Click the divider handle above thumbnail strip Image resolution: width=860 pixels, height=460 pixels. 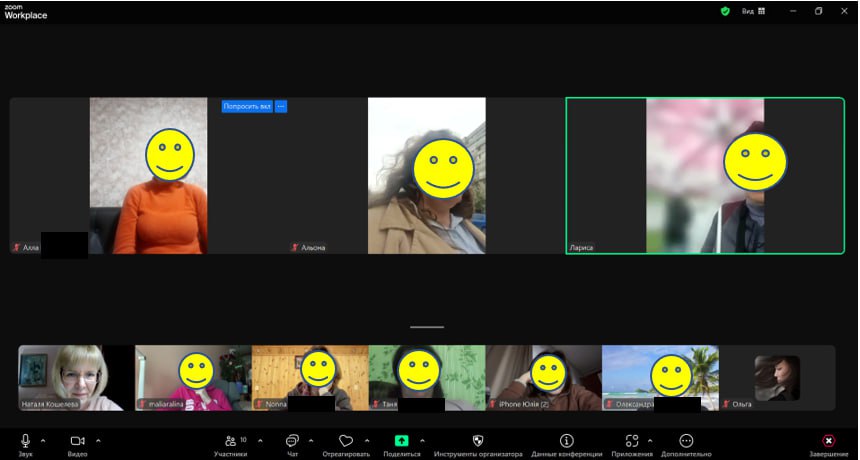pyautogui.click(x=427, y=327)
